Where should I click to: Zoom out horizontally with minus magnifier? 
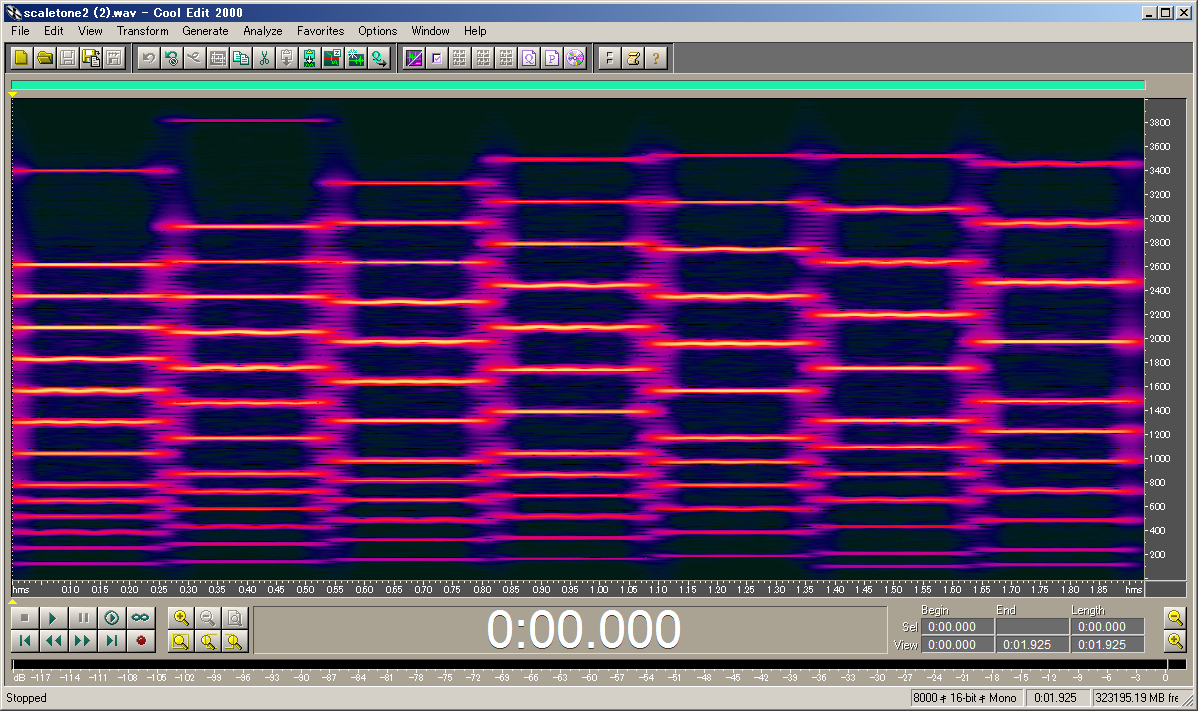pyautogui.click(x=208, y=618)
